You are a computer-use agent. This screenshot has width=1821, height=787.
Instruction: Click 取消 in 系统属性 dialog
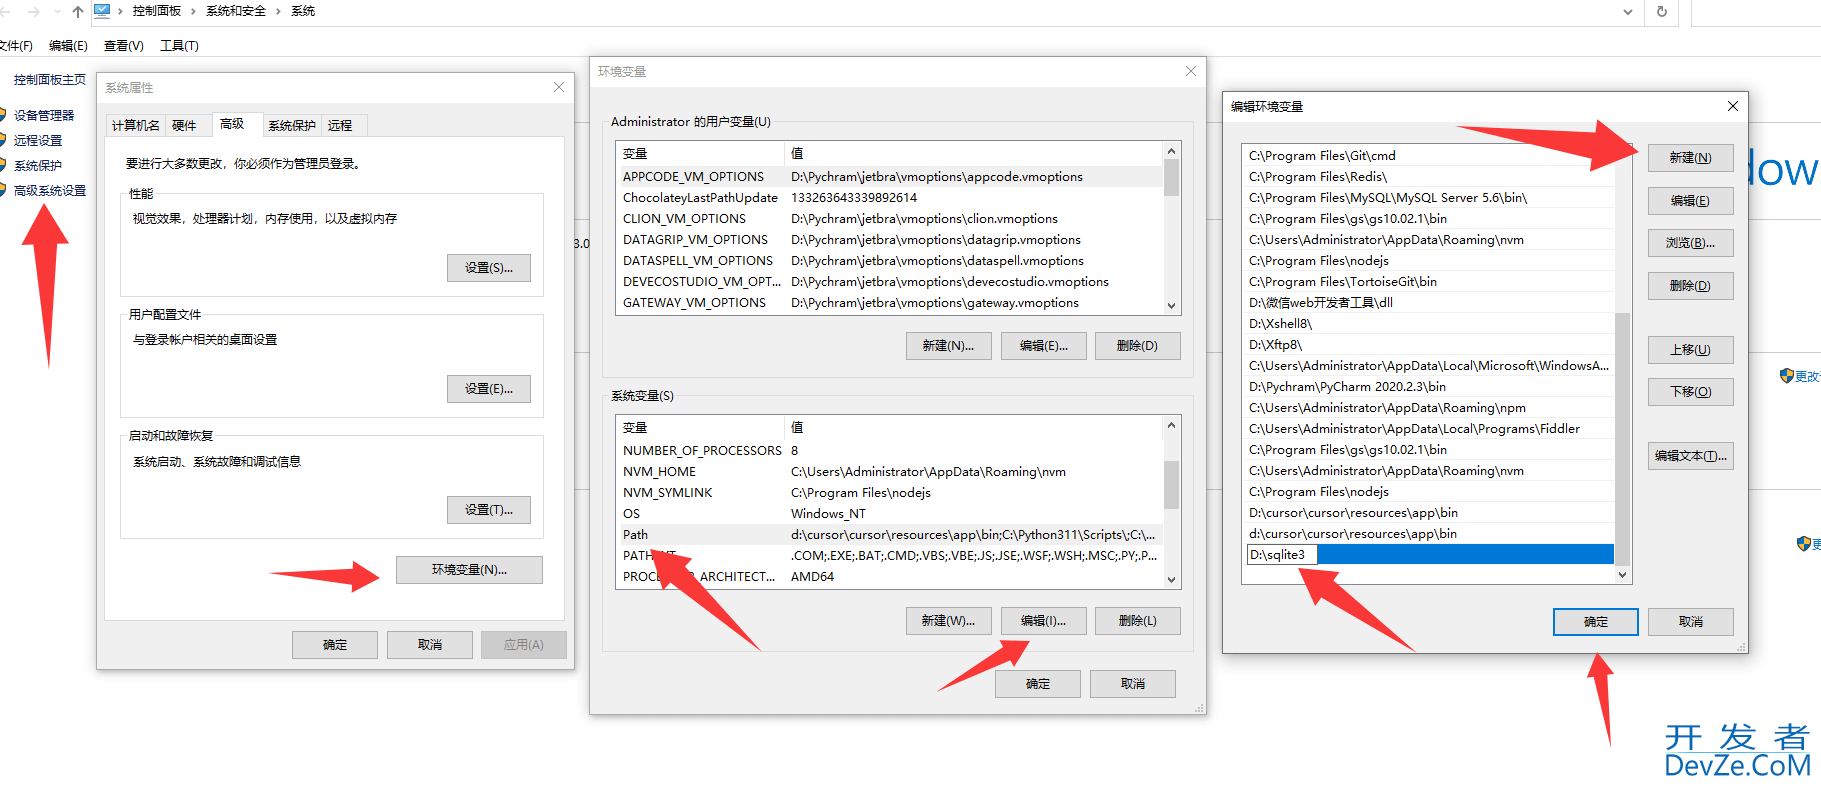coord(430,645)
